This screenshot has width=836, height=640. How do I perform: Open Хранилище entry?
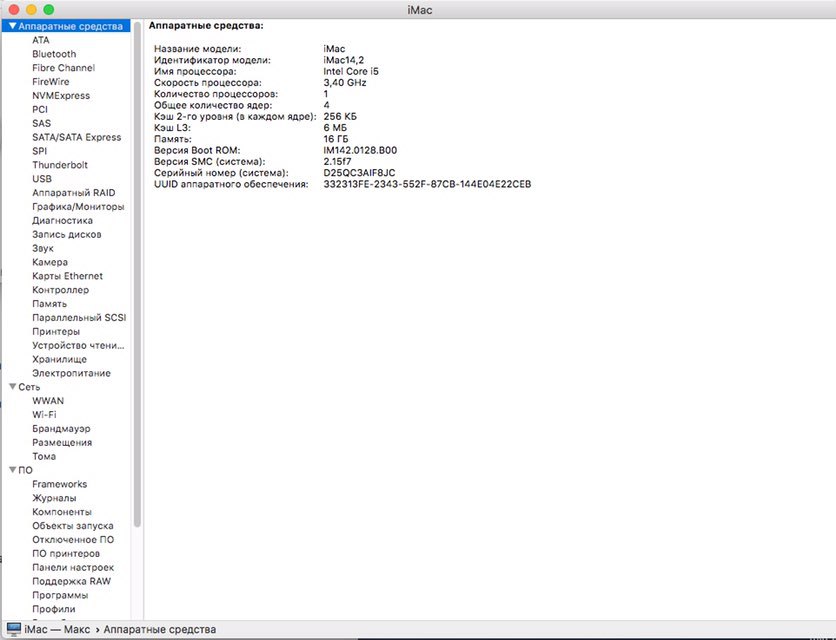coord(59,359)
